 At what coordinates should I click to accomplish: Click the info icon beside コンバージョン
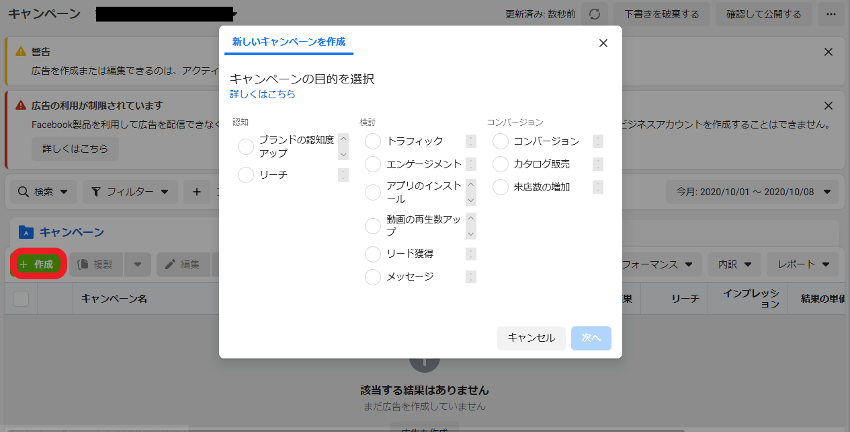coord(598,141)
